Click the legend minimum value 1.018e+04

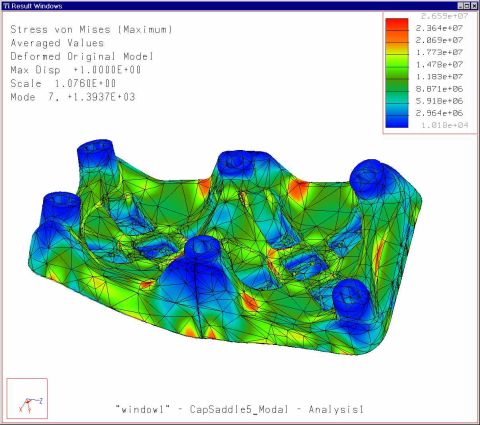444,125
